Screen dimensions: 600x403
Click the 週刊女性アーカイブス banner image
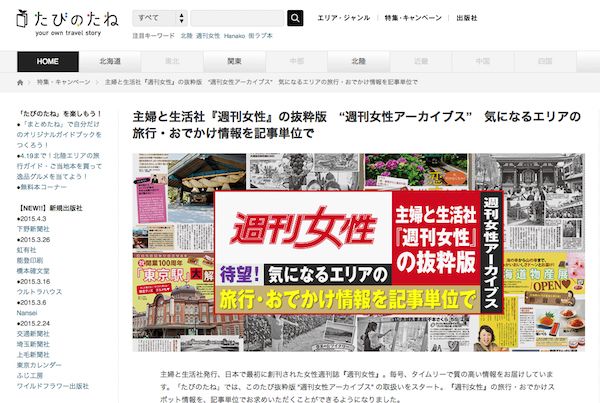coord(359,253)
